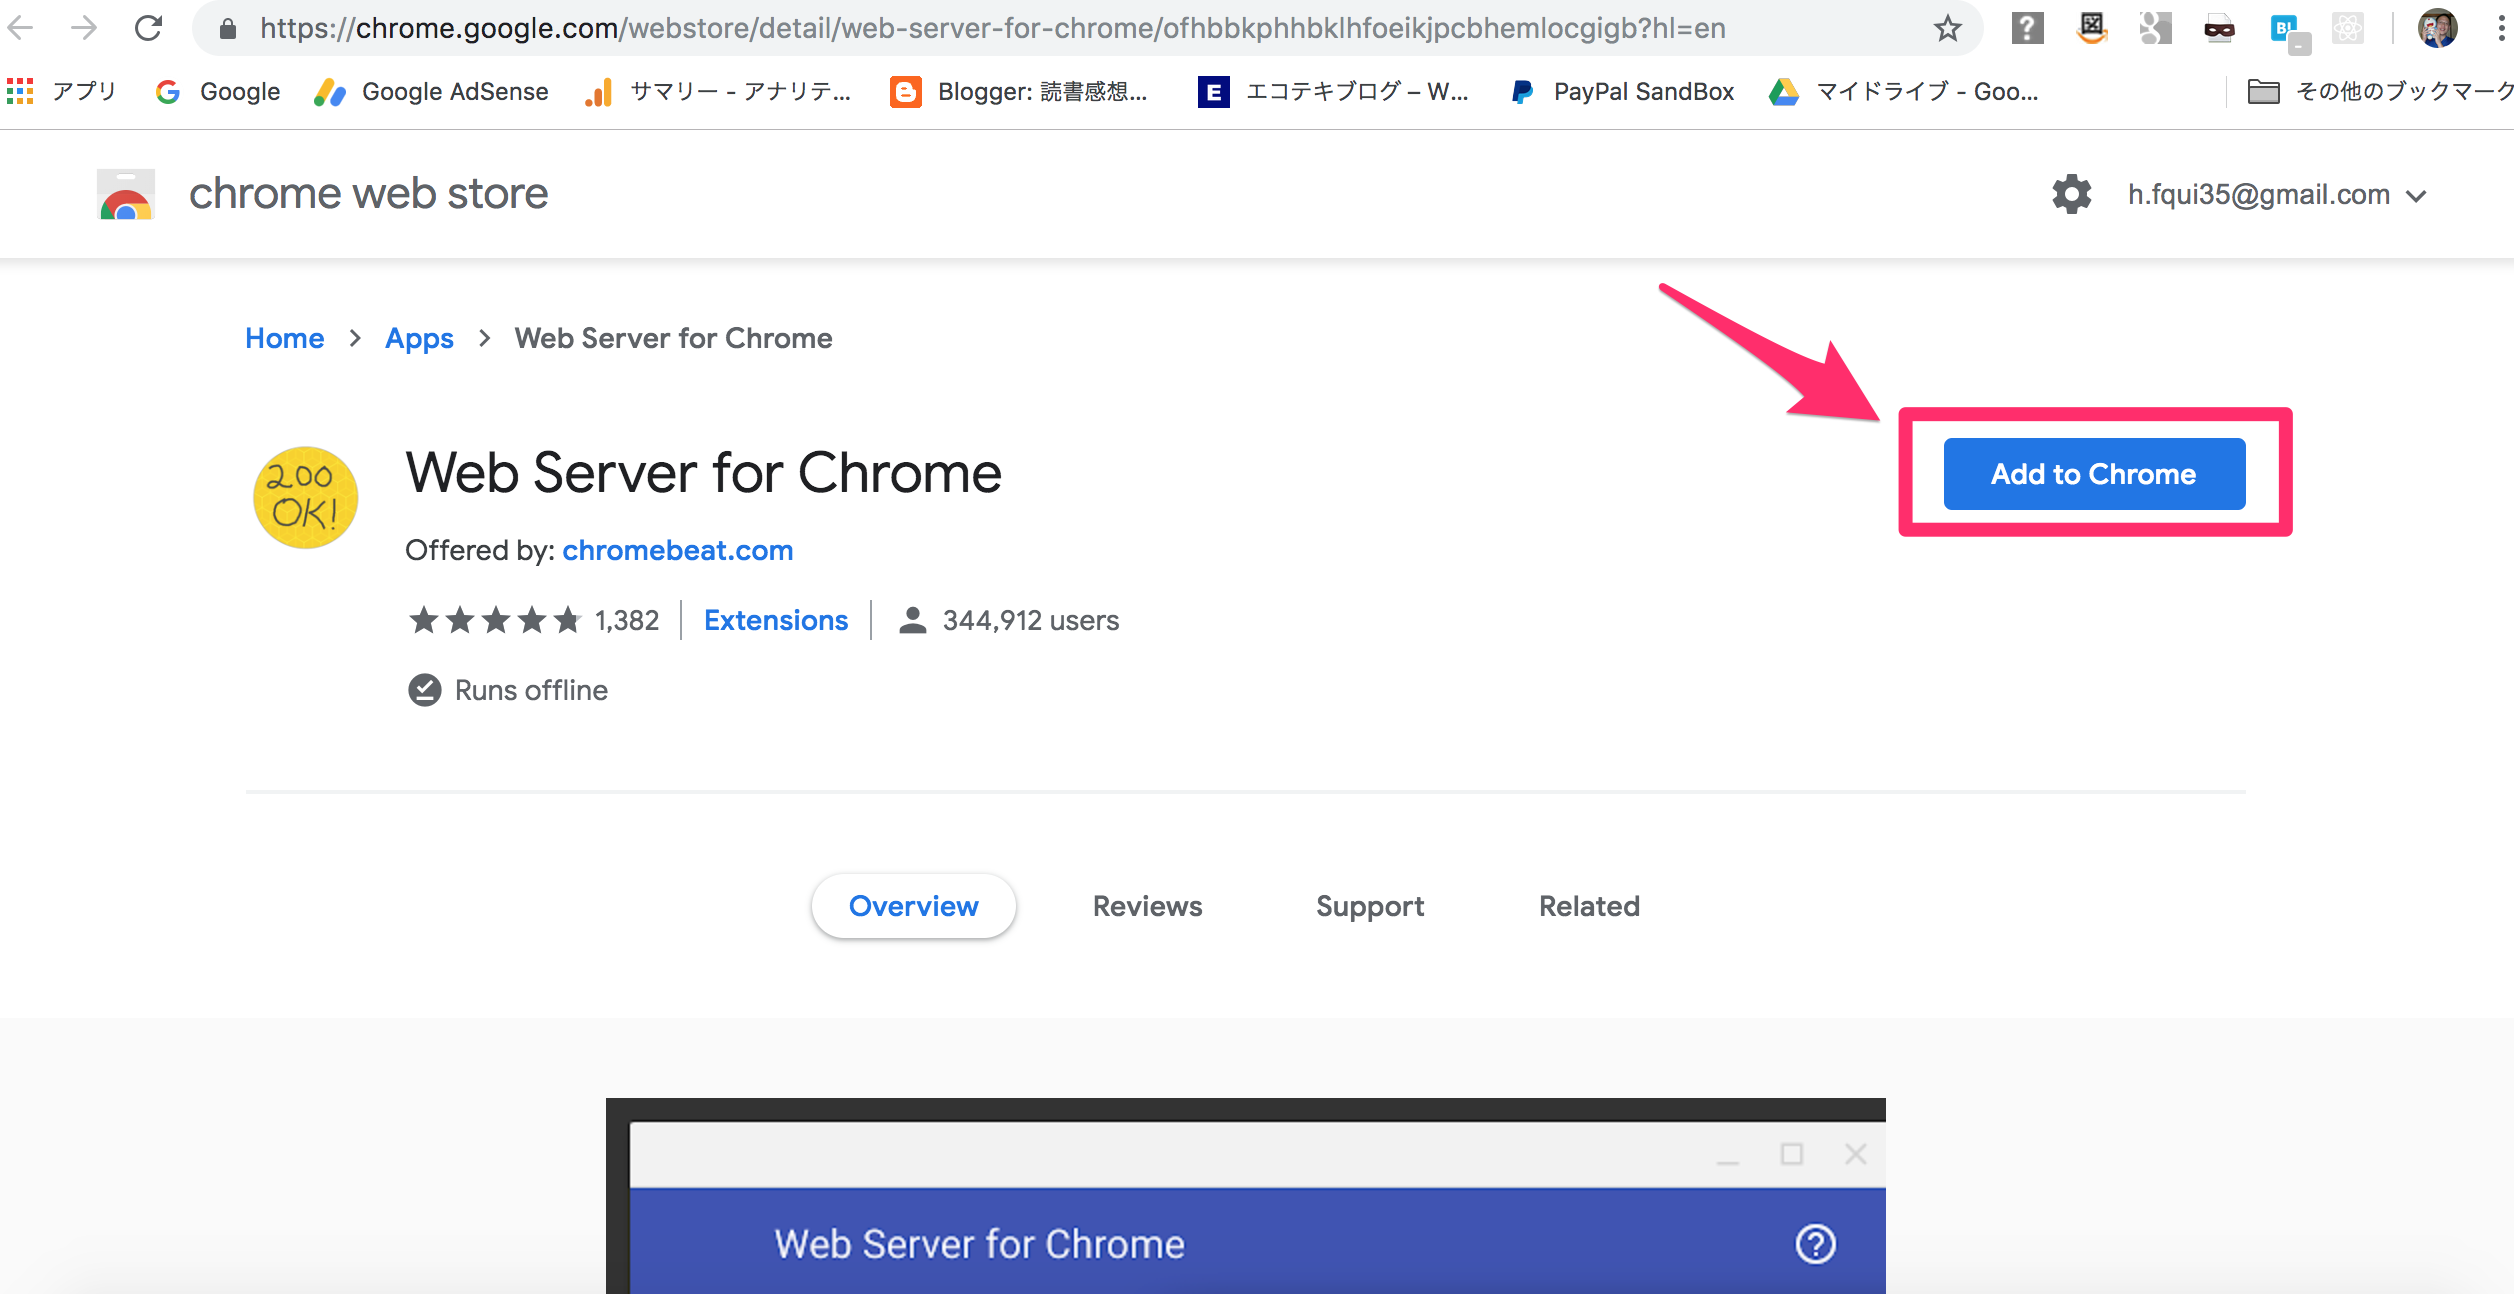
Task: Switch to the Reviews tab
Action: pos(1148,906)
